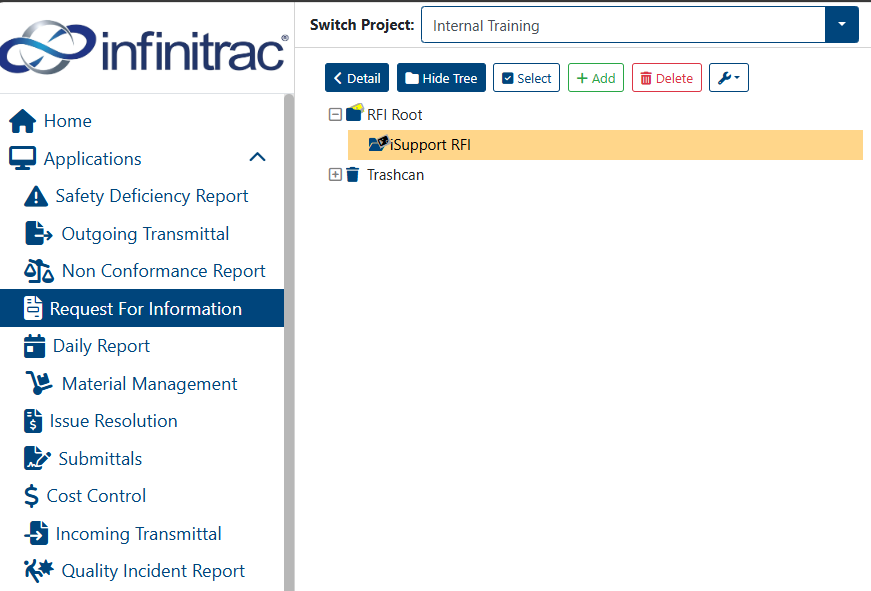
Task: Open the Switch Project dropdown arrow
Action: pos(842,24)
